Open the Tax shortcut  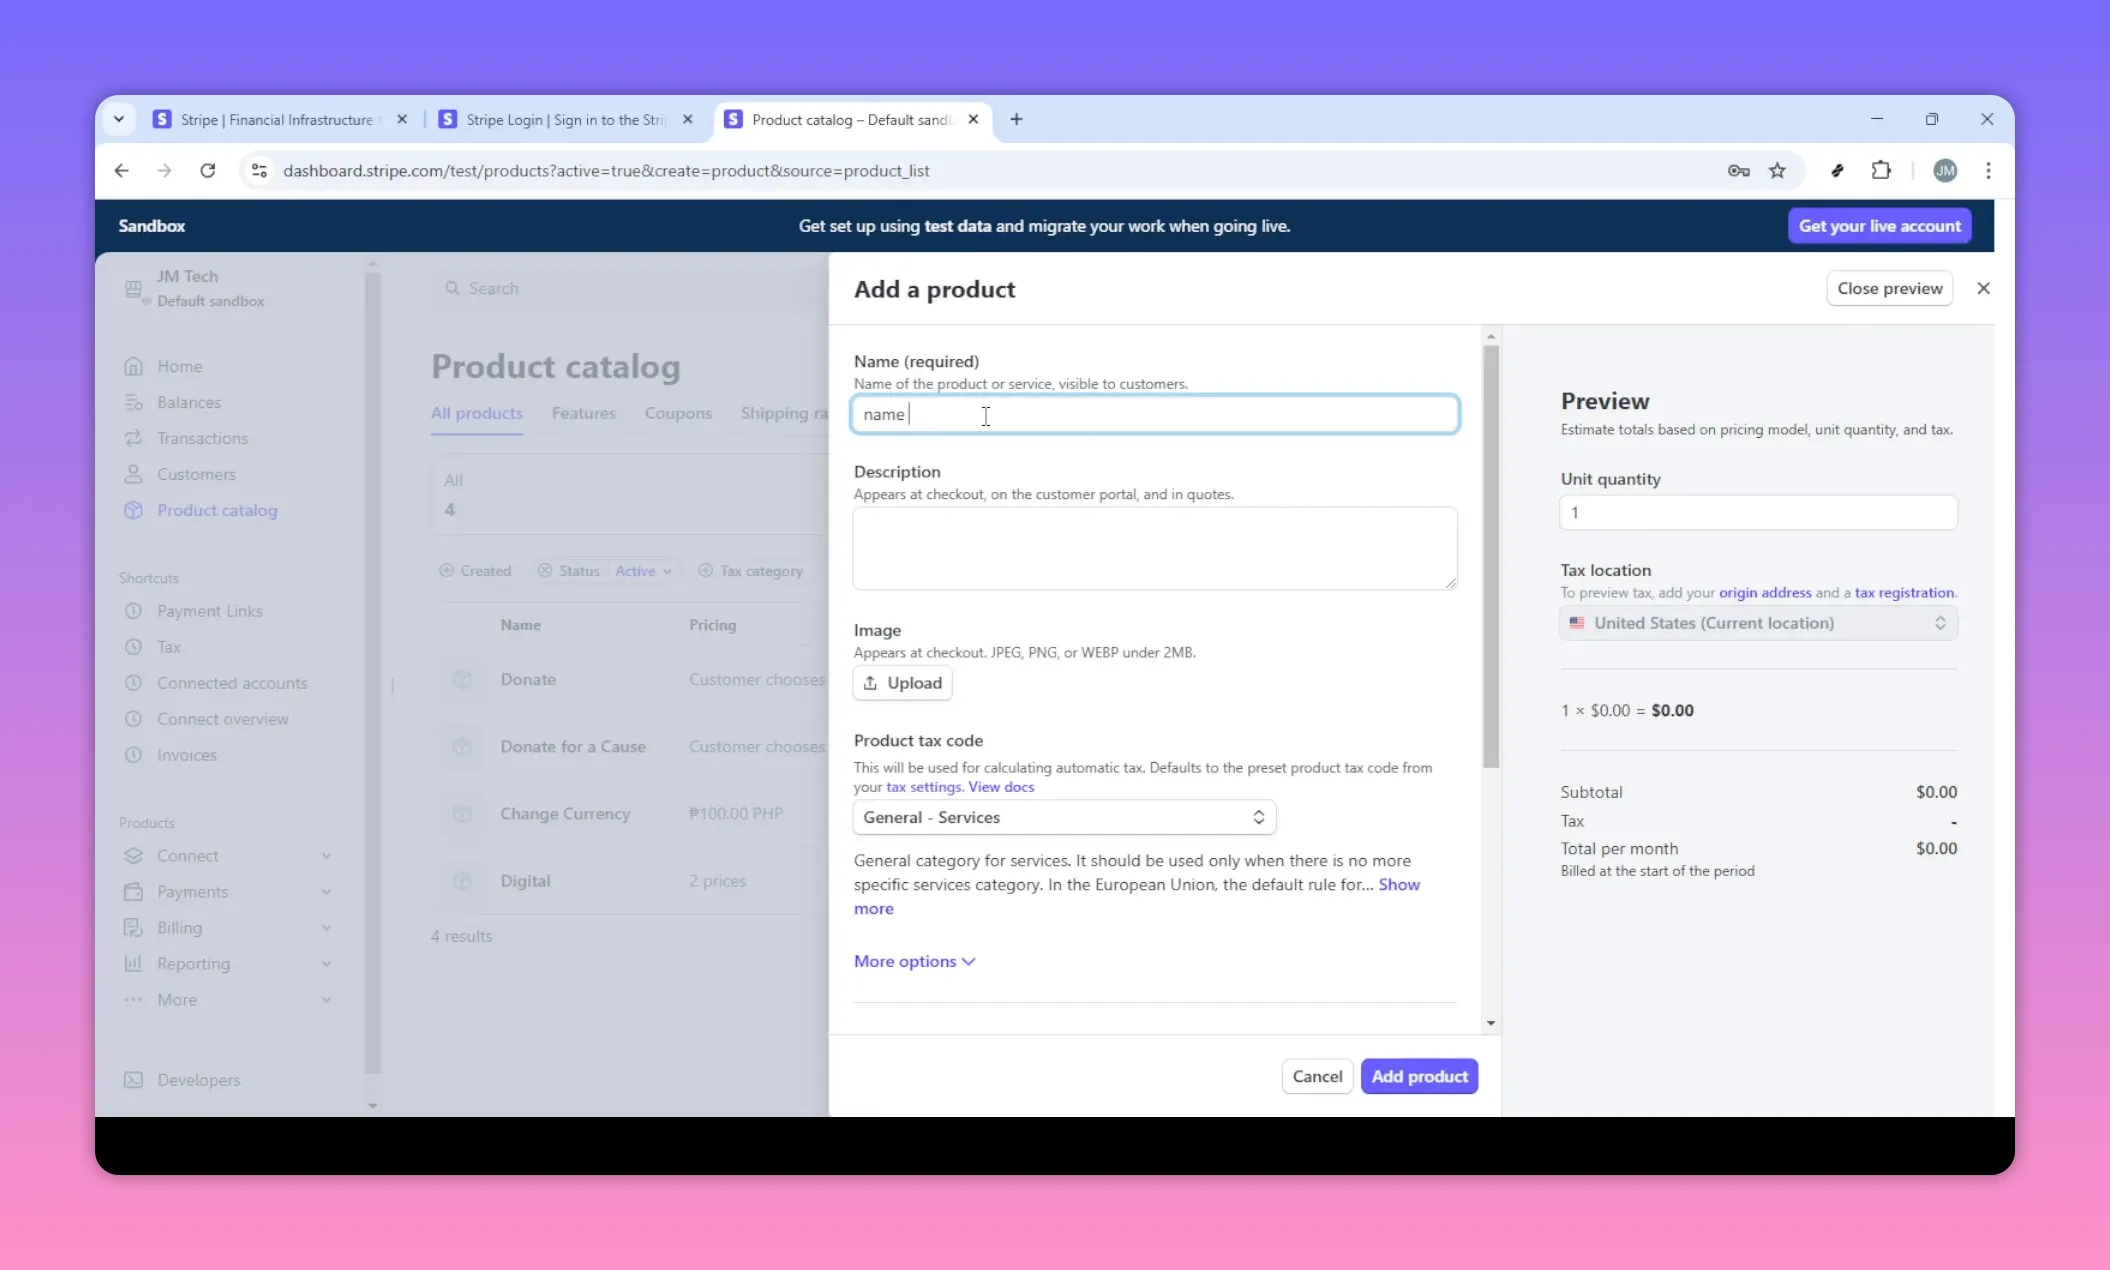click(168, 647)
